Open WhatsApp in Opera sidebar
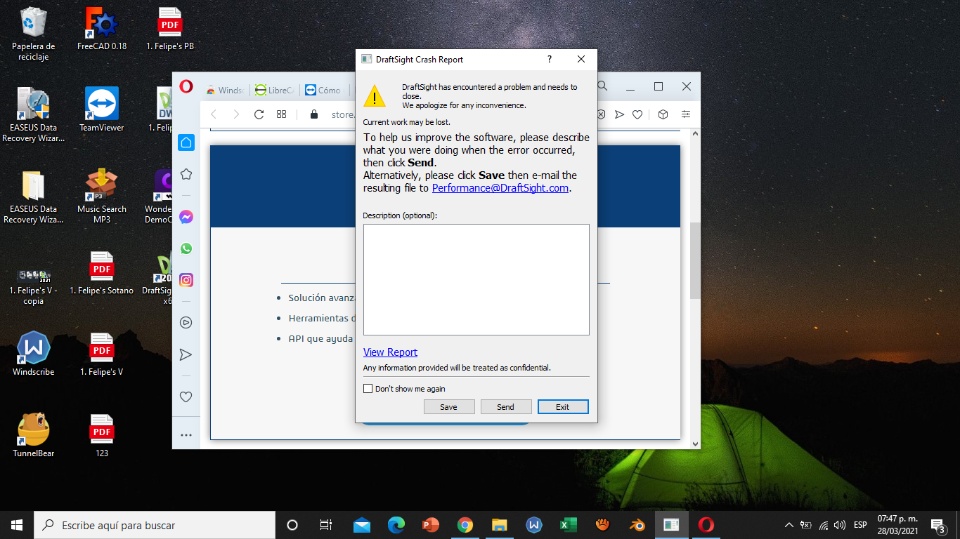Image resolution: width=960 pixels, height=539 pixels. coord(186,248)
